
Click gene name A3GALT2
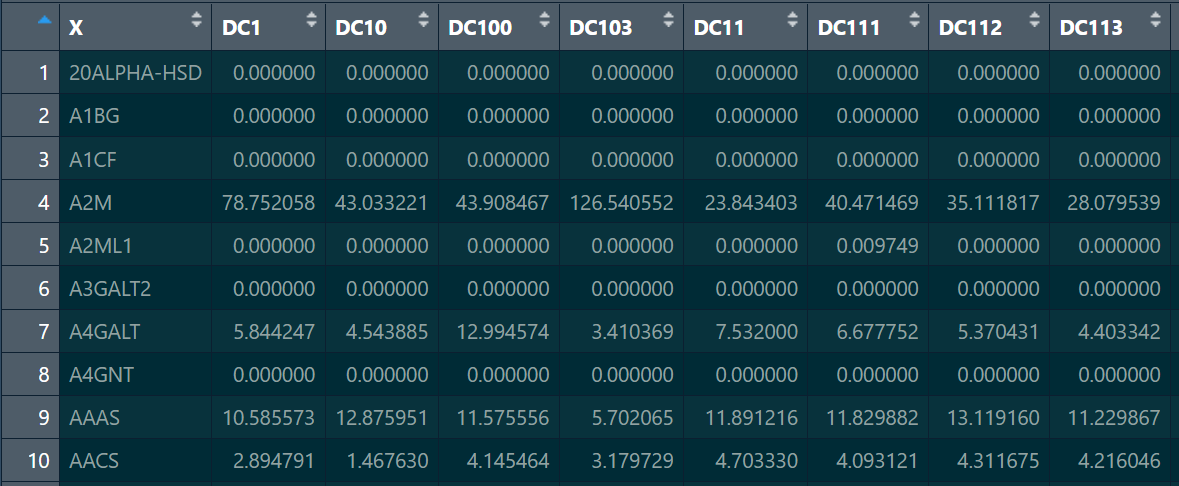point(110,289)
